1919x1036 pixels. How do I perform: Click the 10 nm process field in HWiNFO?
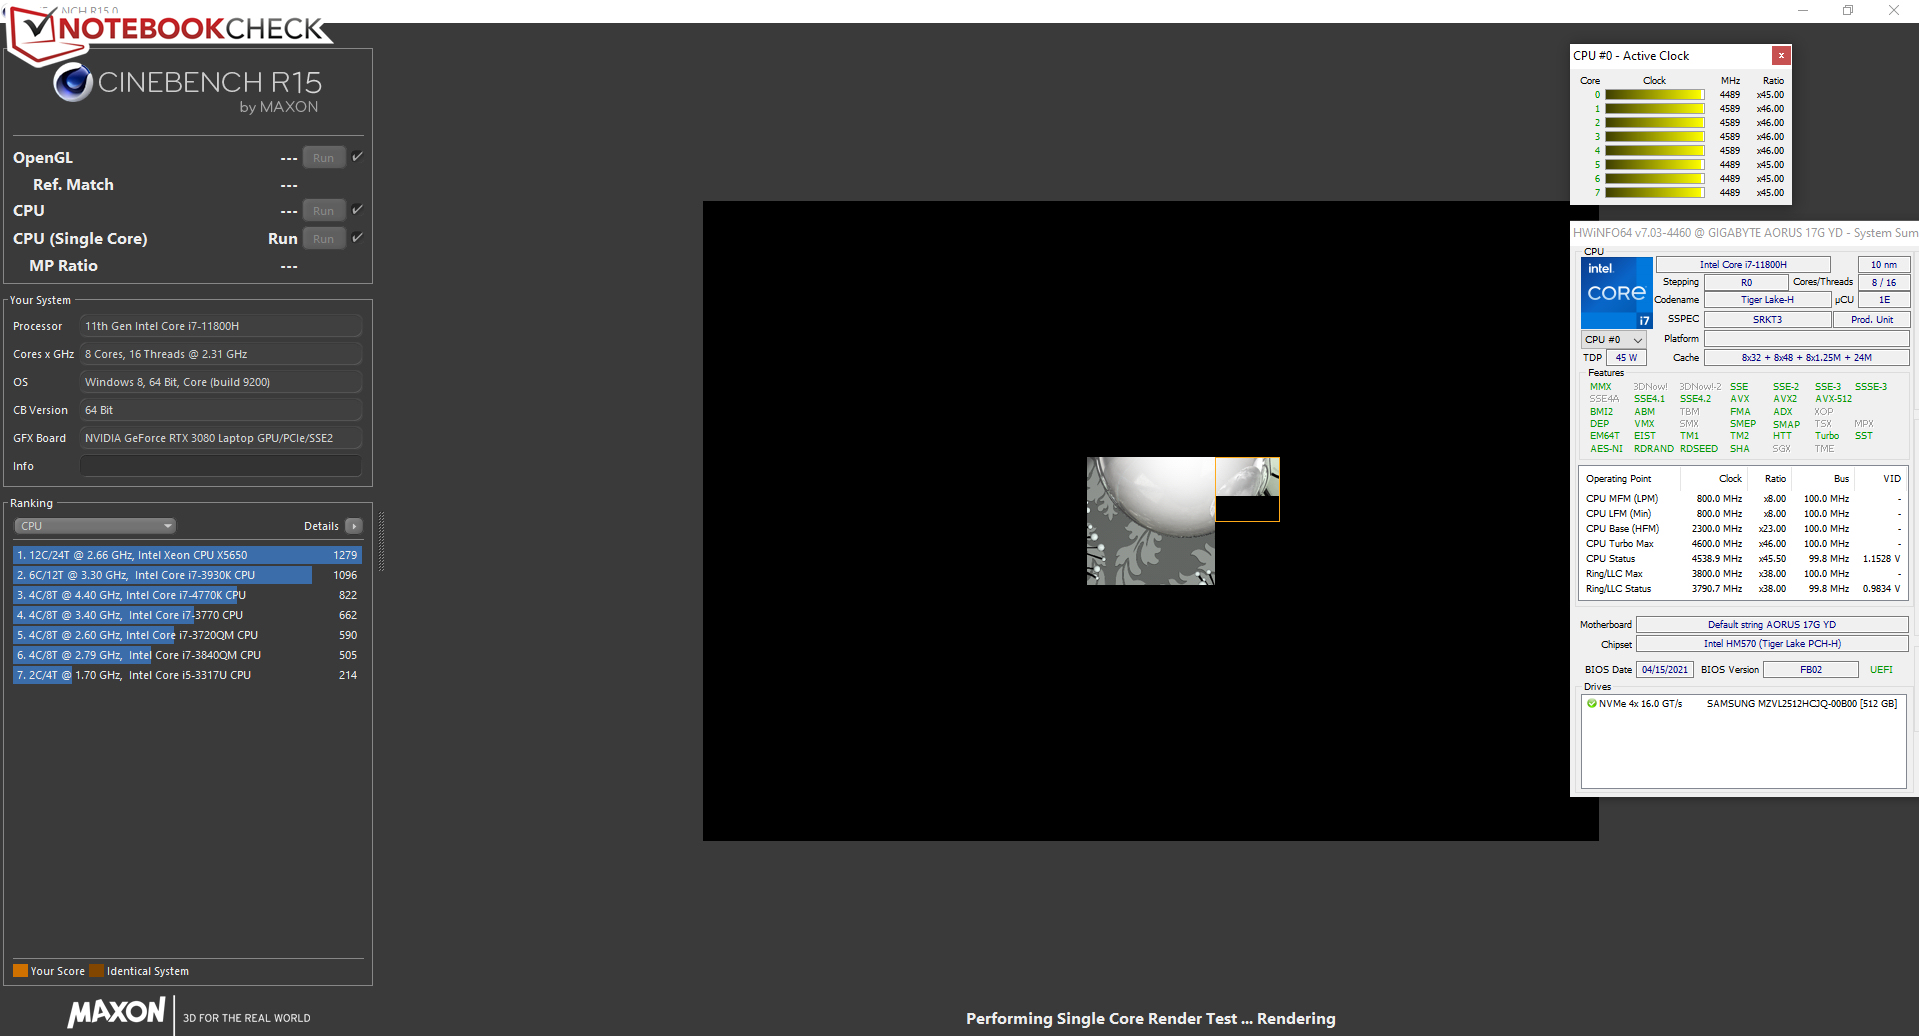click(1884, 265)
